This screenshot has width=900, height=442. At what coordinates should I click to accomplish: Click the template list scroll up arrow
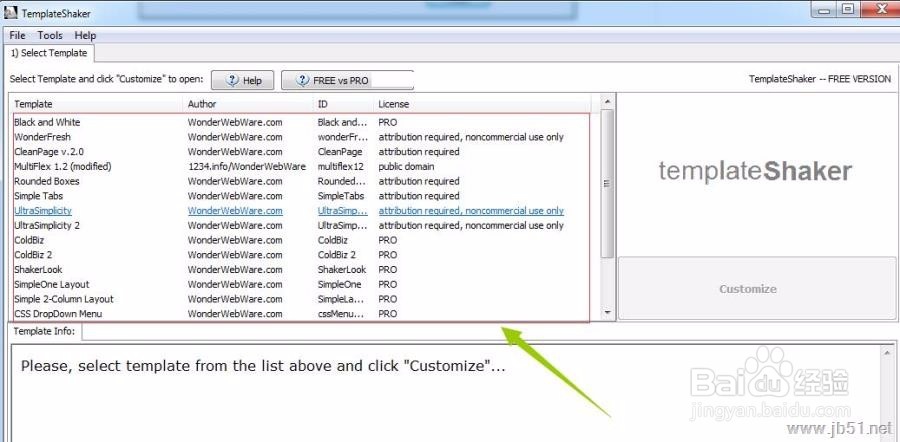pyautogui.click(x=608, y=101)
